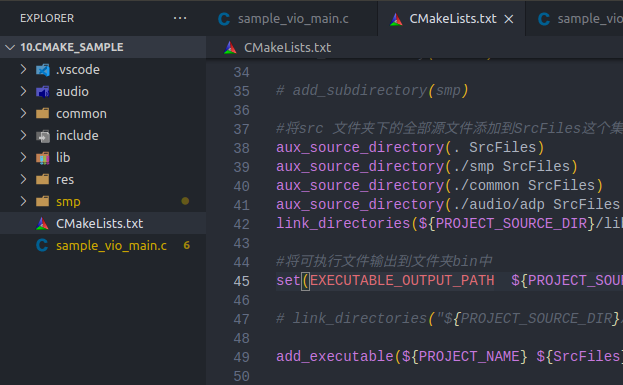Click the include folder icon

(x=43, y=136)
